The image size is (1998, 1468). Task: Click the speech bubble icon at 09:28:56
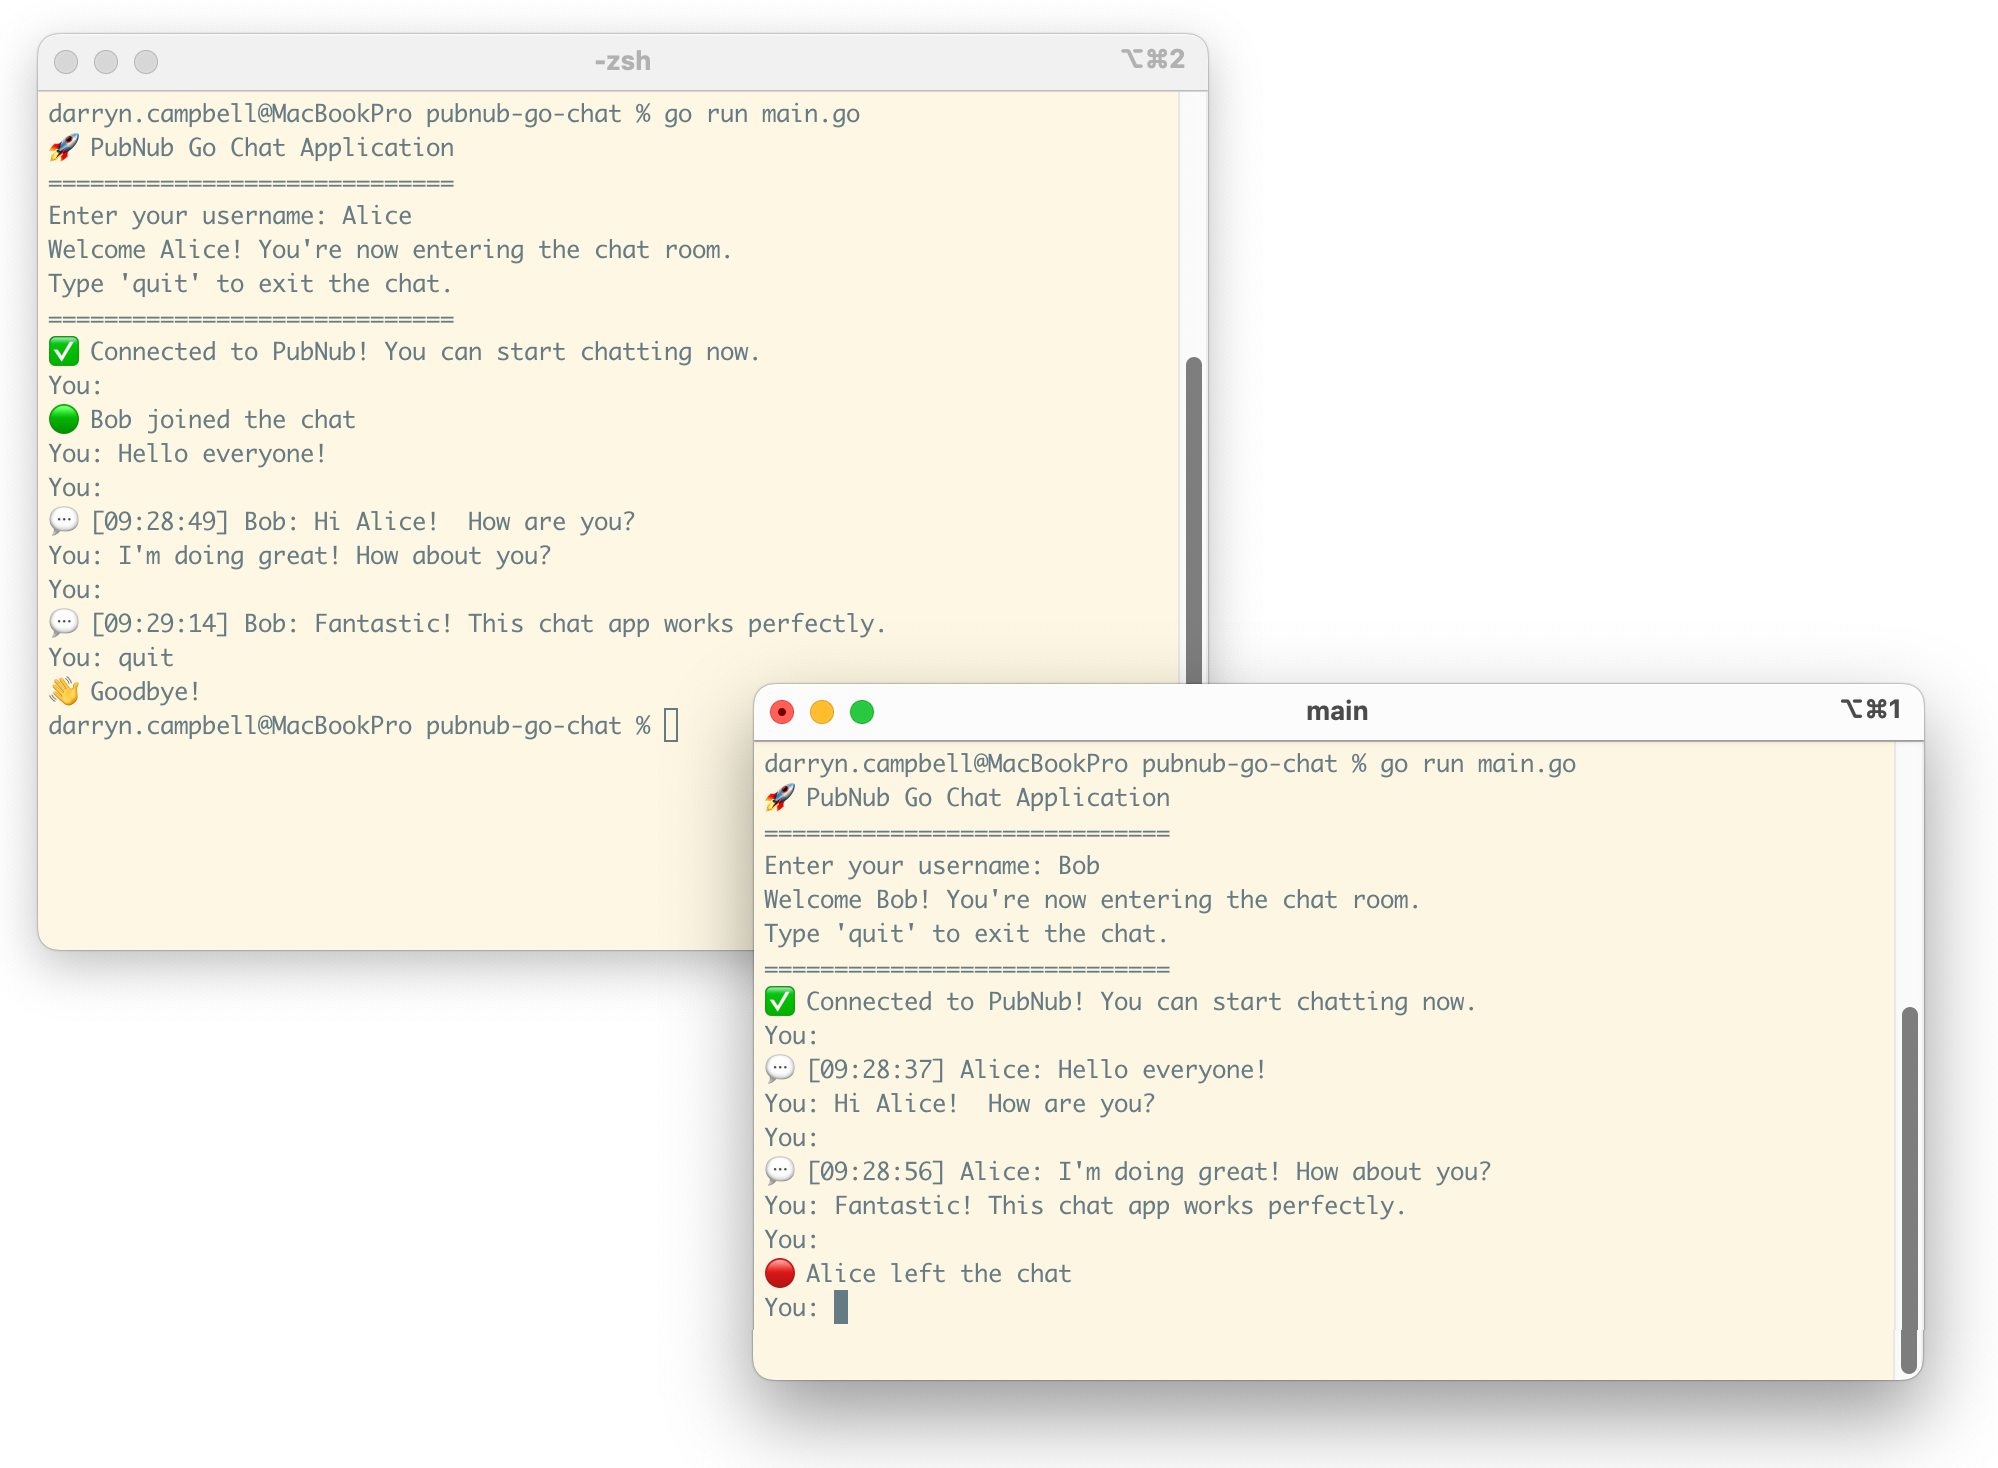(780, 1171)
